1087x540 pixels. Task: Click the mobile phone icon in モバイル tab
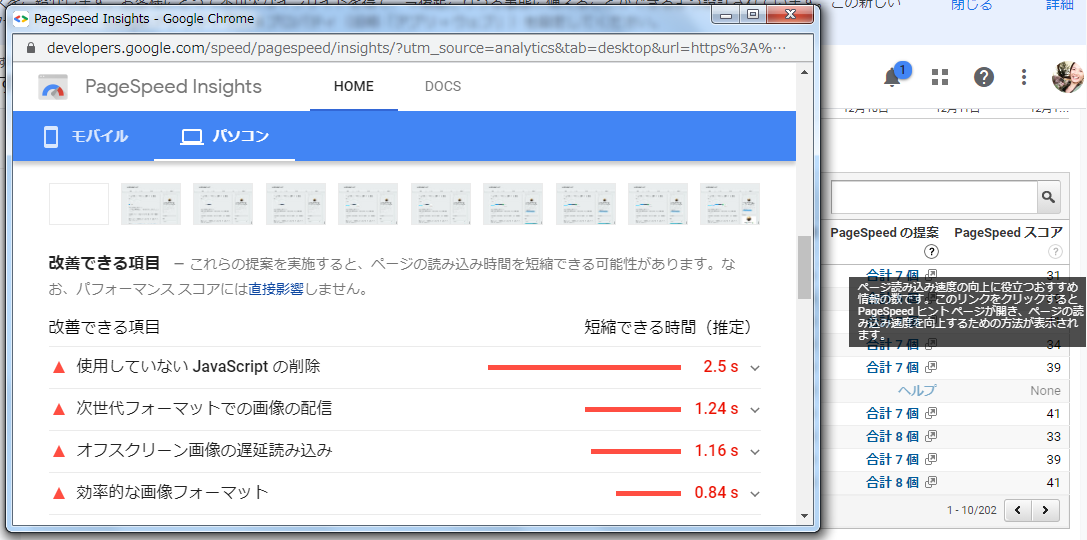pyautogui.click(x=51, y=137)
